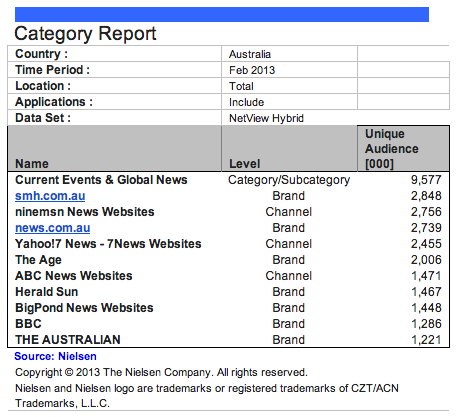Select Yahoo!7 News - 7News Websites name
The image size is (463, 417).
coord(108,244)
